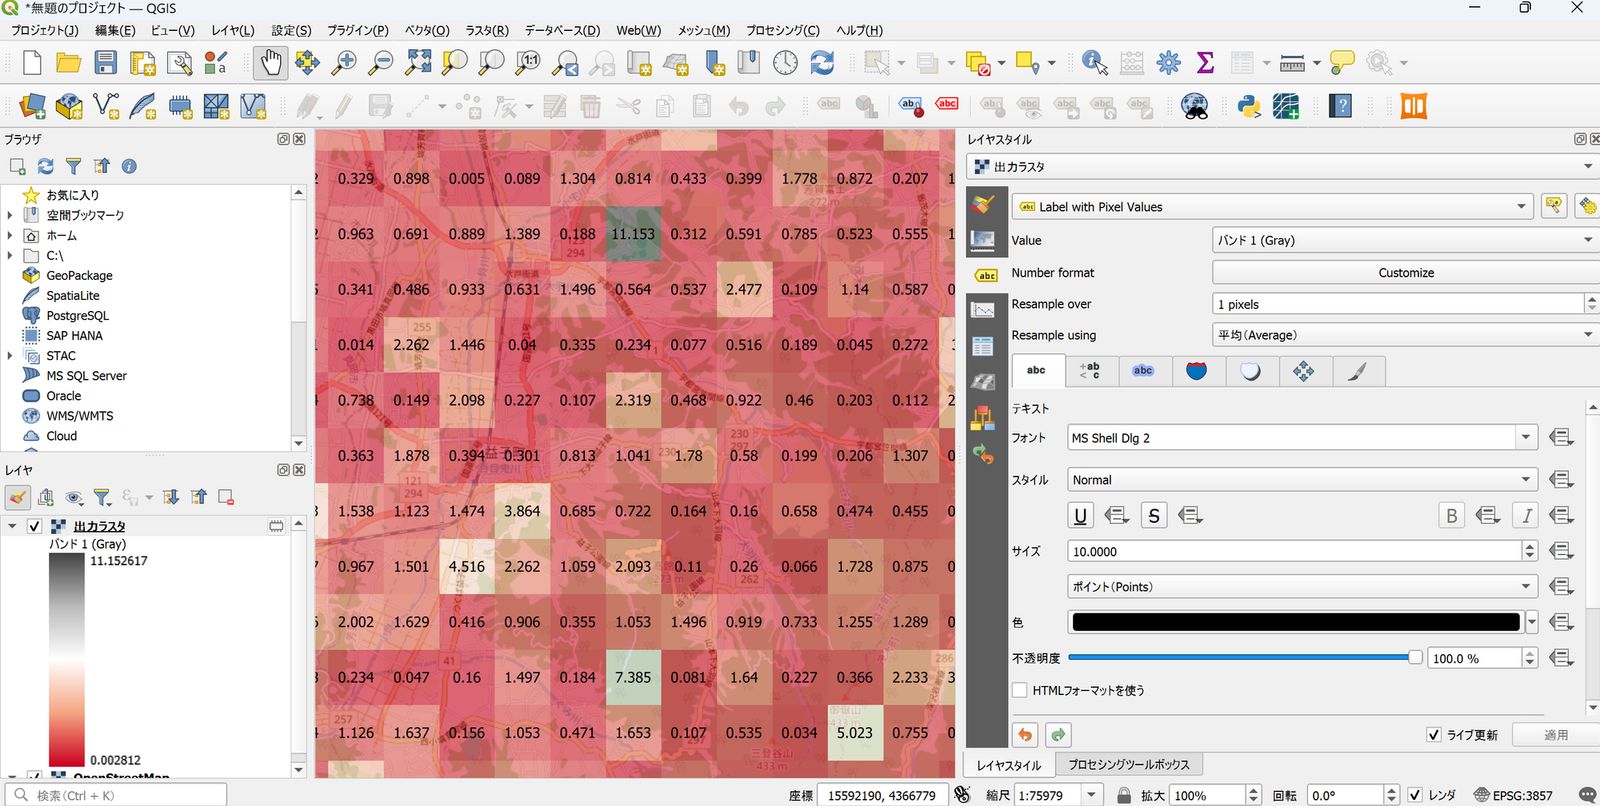Toggle underline U text style button
The image size is (1600, 806).
click(1080, 516)
